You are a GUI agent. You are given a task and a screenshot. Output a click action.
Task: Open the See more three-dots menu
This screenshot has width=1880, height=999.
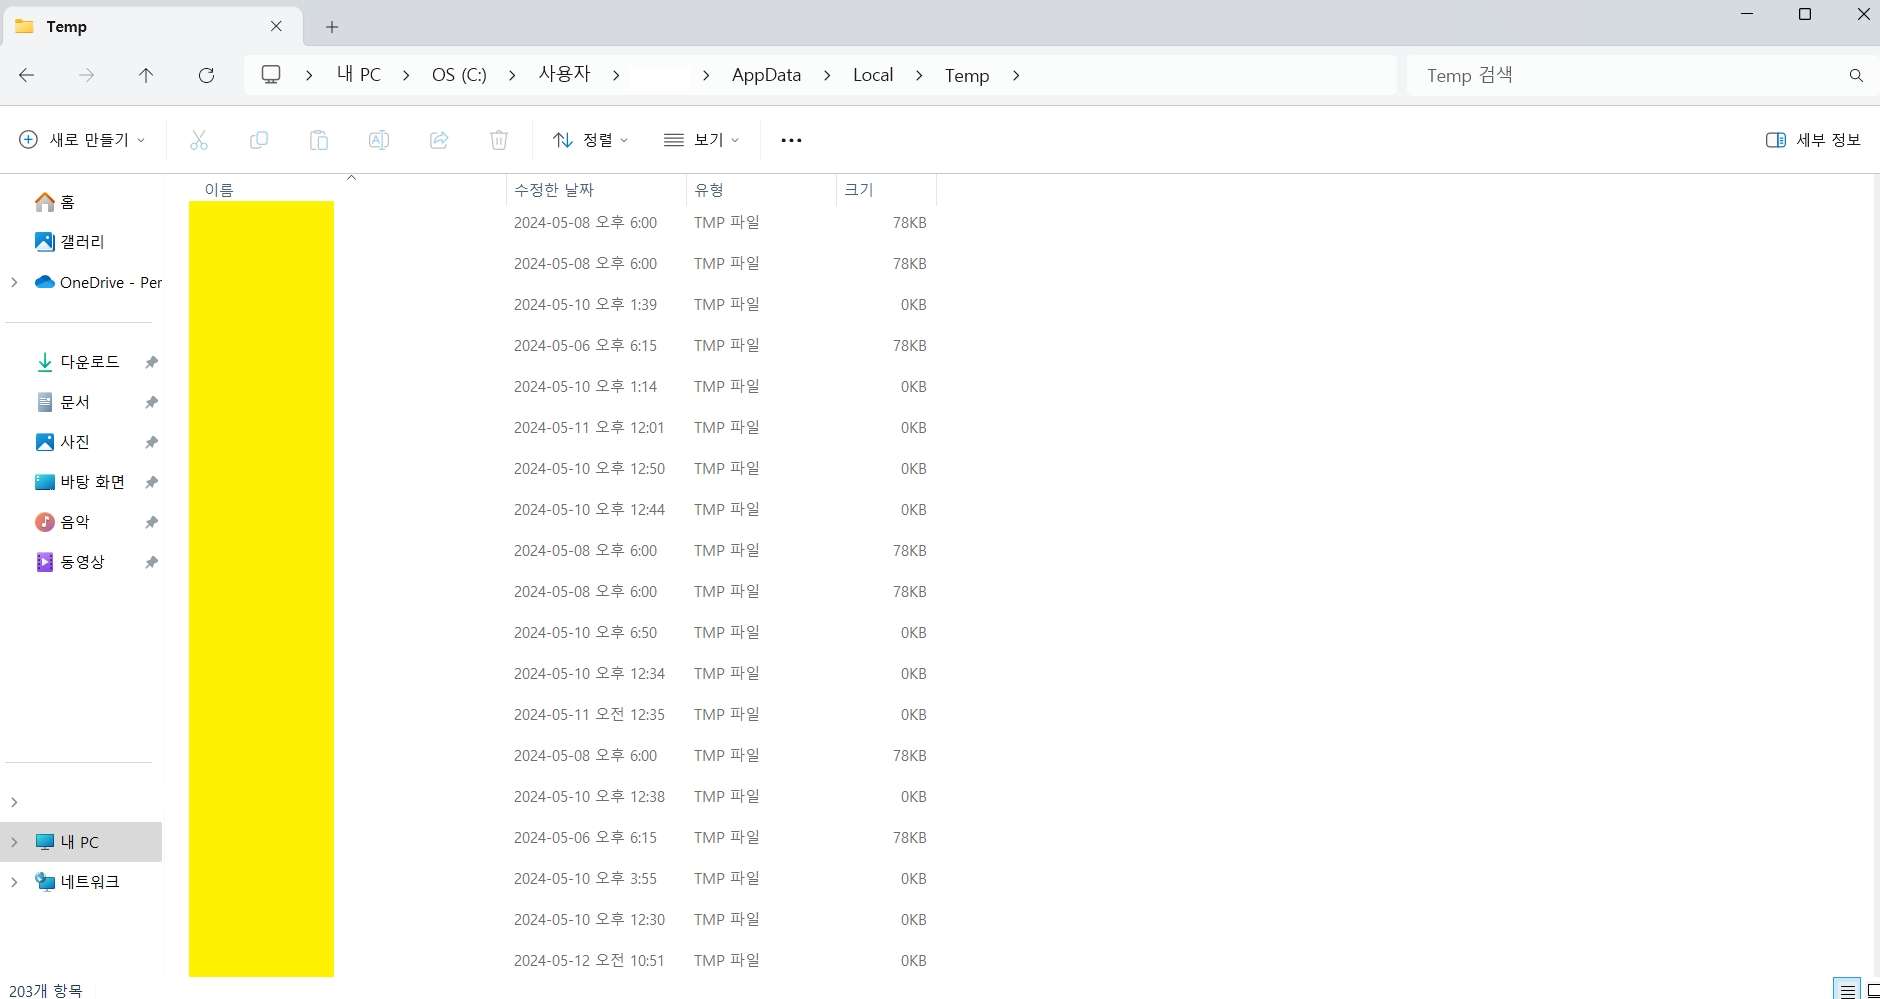click(791, 140)
